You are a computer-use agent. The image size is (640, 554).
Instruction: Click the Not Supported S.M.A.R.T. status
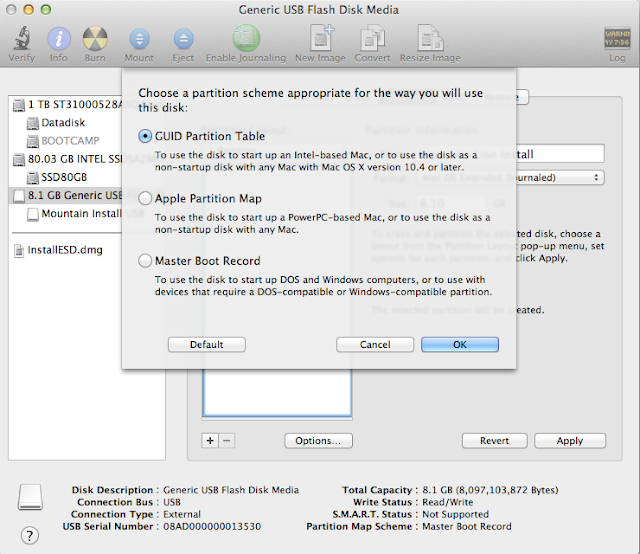[456, 514]
